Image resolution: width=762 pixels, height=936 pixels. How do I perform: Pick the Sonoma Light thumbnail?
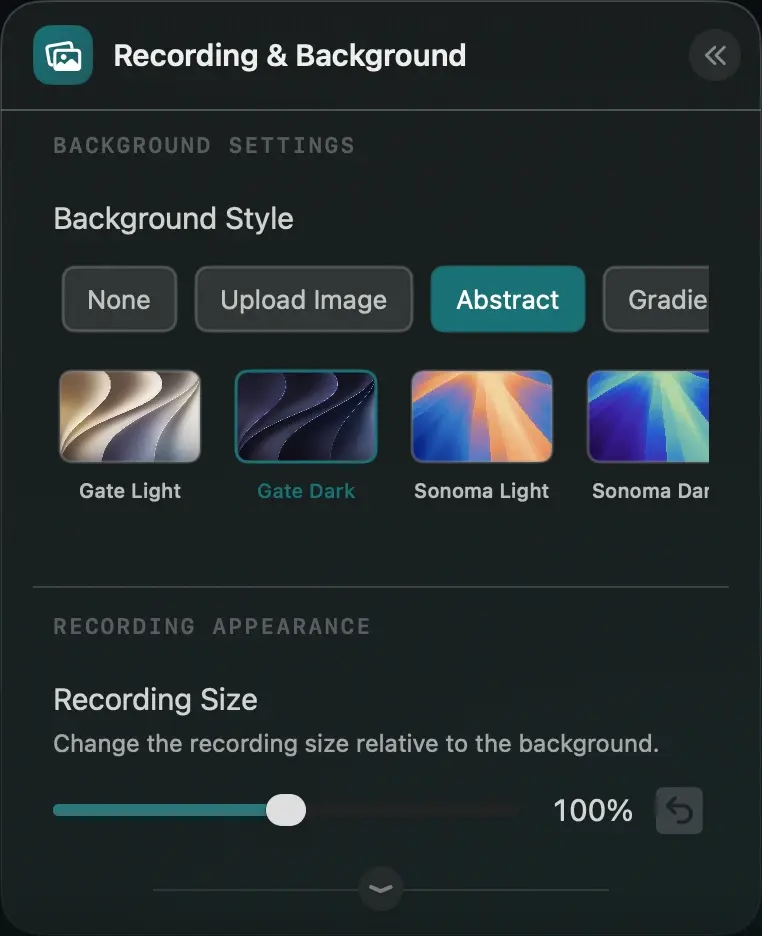click(482, 416)
